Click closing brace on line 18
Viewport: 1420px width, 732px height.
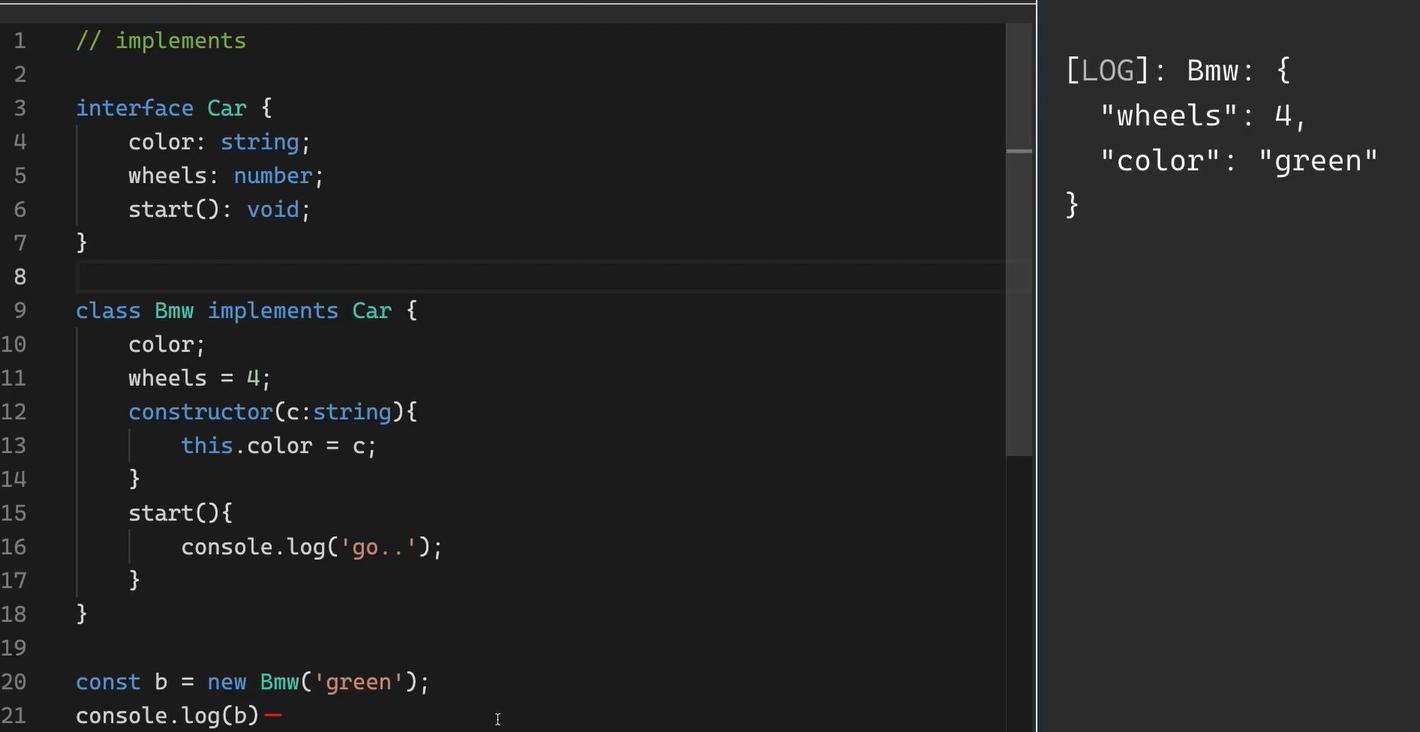(82, 614)
